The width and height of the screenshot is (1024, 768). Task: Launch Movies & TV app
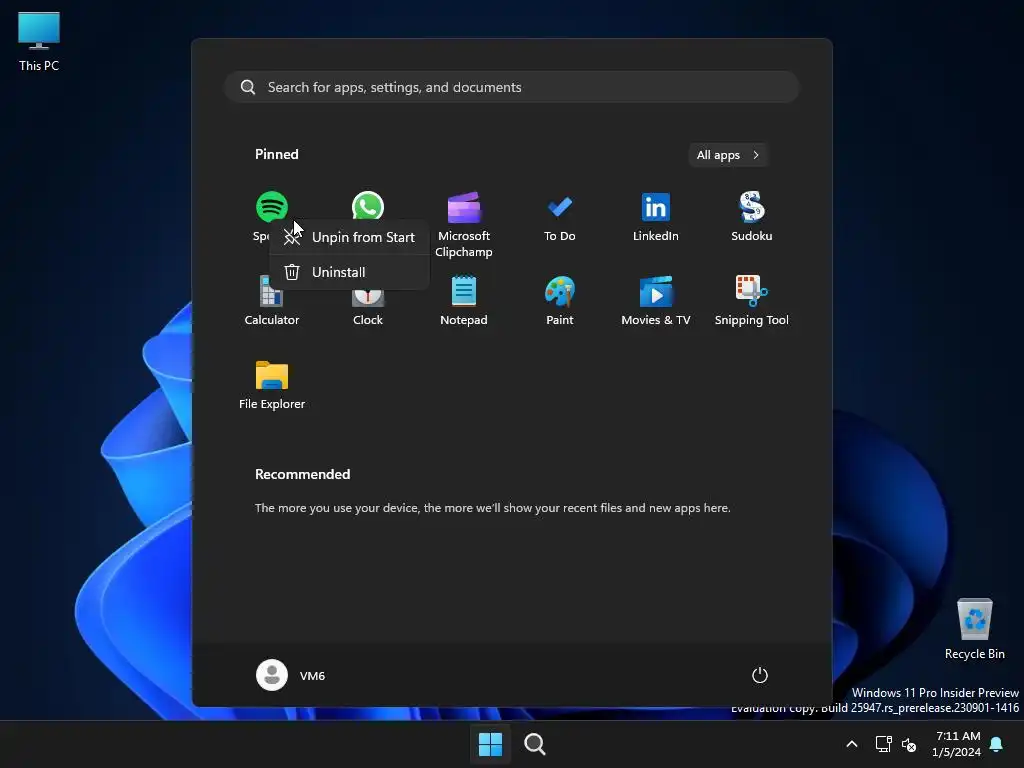(x=656, y=301)
